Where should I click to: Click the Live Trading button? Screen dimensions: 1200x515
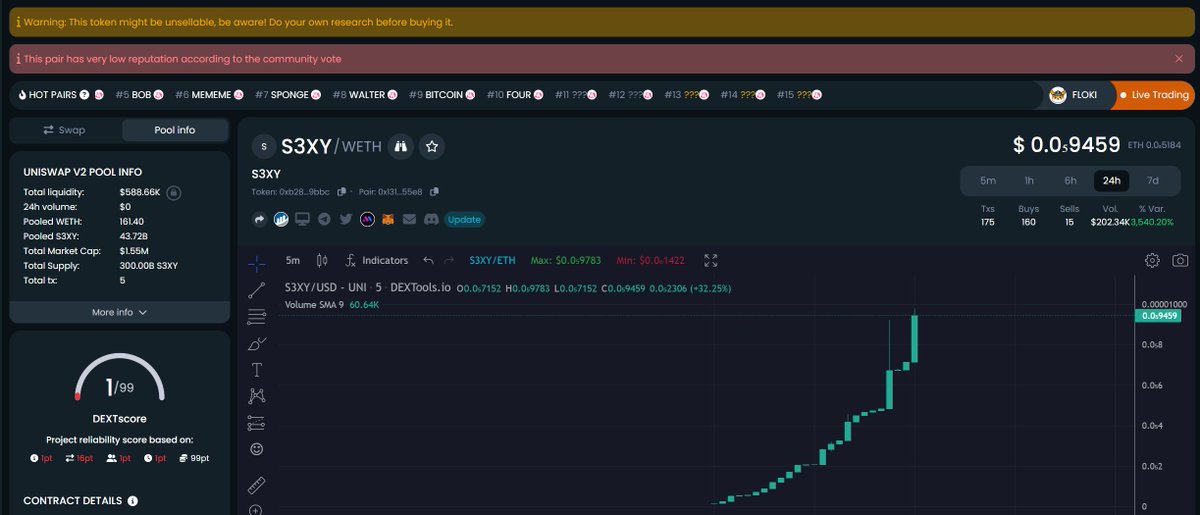pos(1154,95)
